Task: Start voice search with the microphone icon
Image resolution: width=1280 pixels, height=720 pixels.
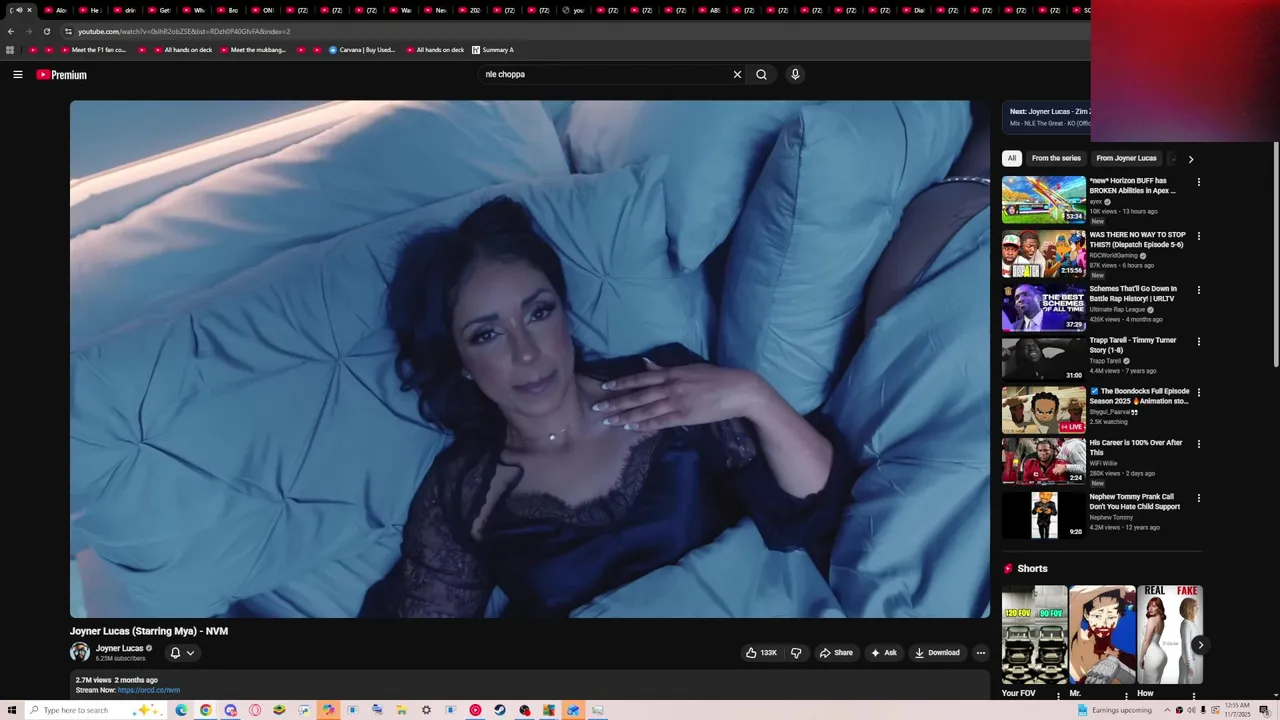Action: [795, 74]
